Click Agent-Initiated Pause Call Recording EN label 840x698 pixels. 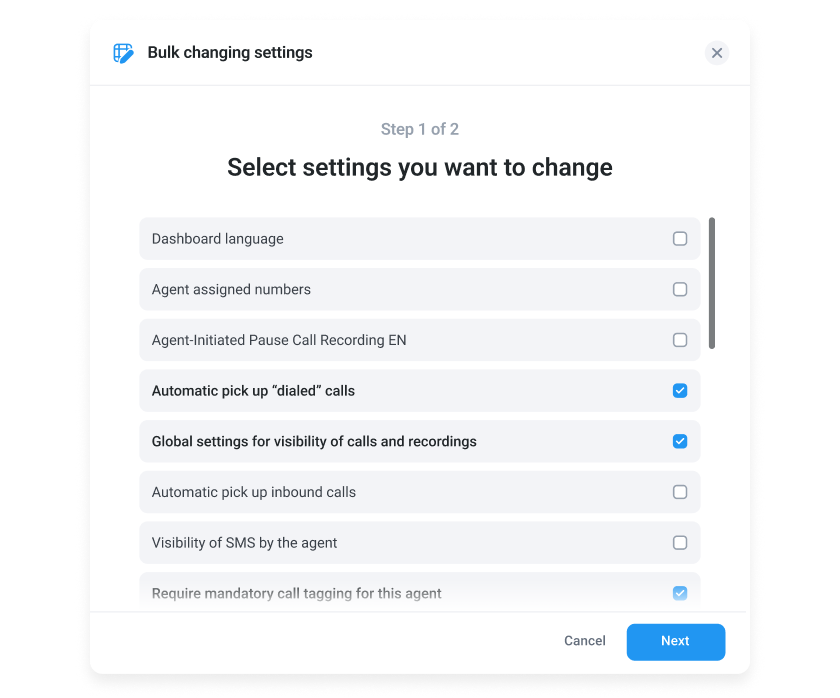tap(279, 340)
